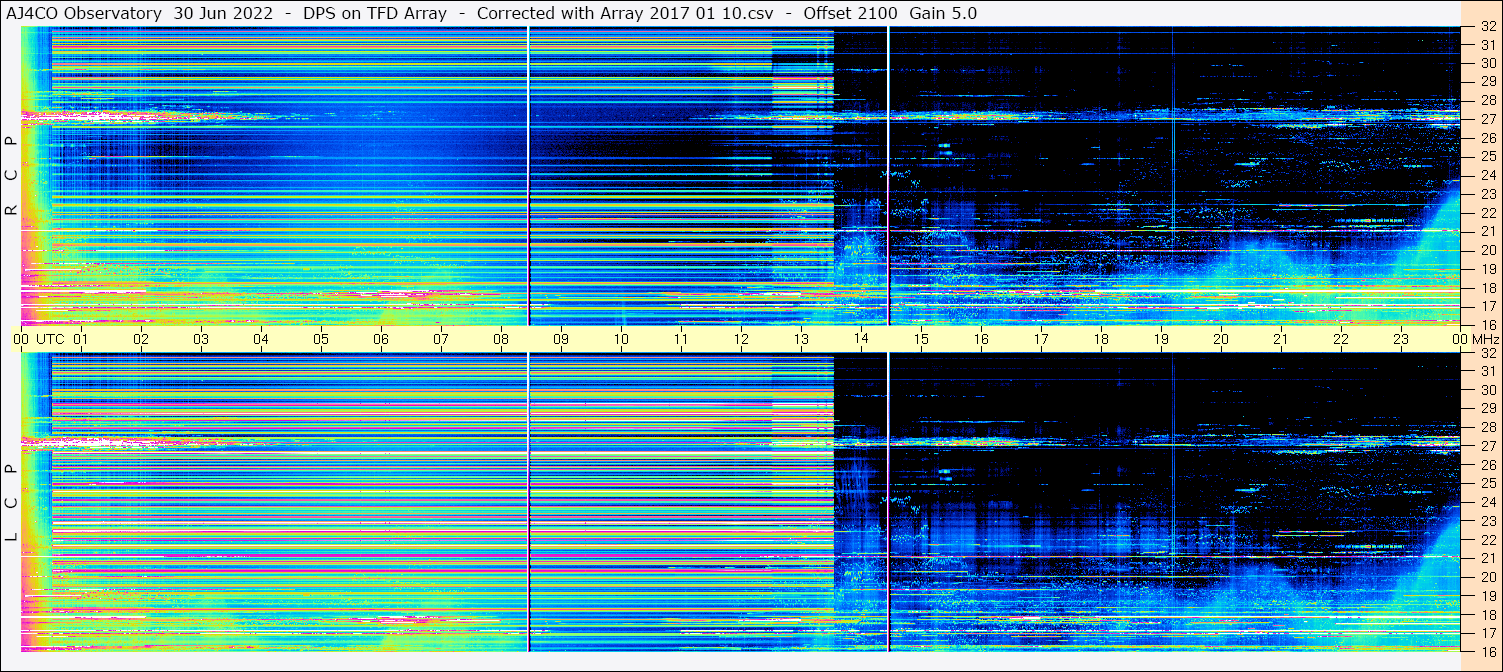Select '23' MHz on the RCP frequency scale
The width and height of the screenshot is (1503, 672).
(x=1488, y=194)
